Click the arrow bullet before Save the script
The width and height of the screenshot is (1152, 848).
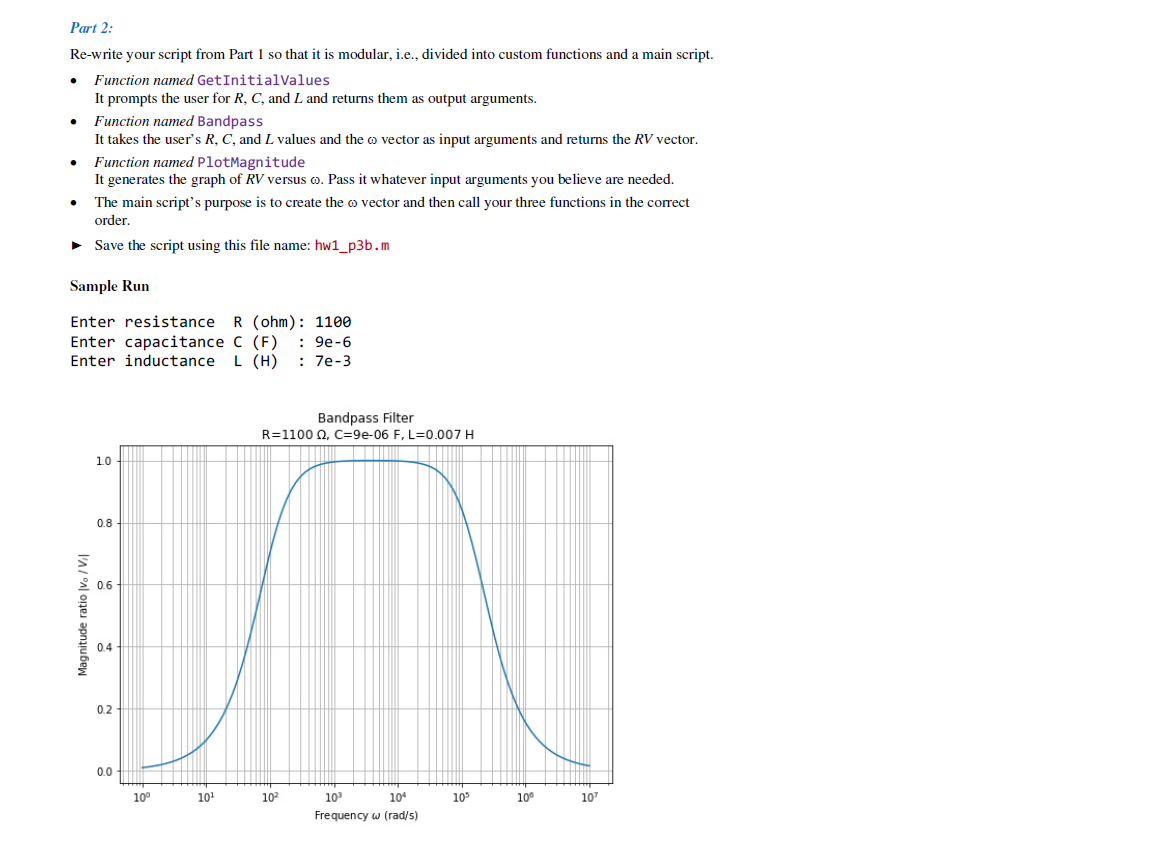pos(78,245)
